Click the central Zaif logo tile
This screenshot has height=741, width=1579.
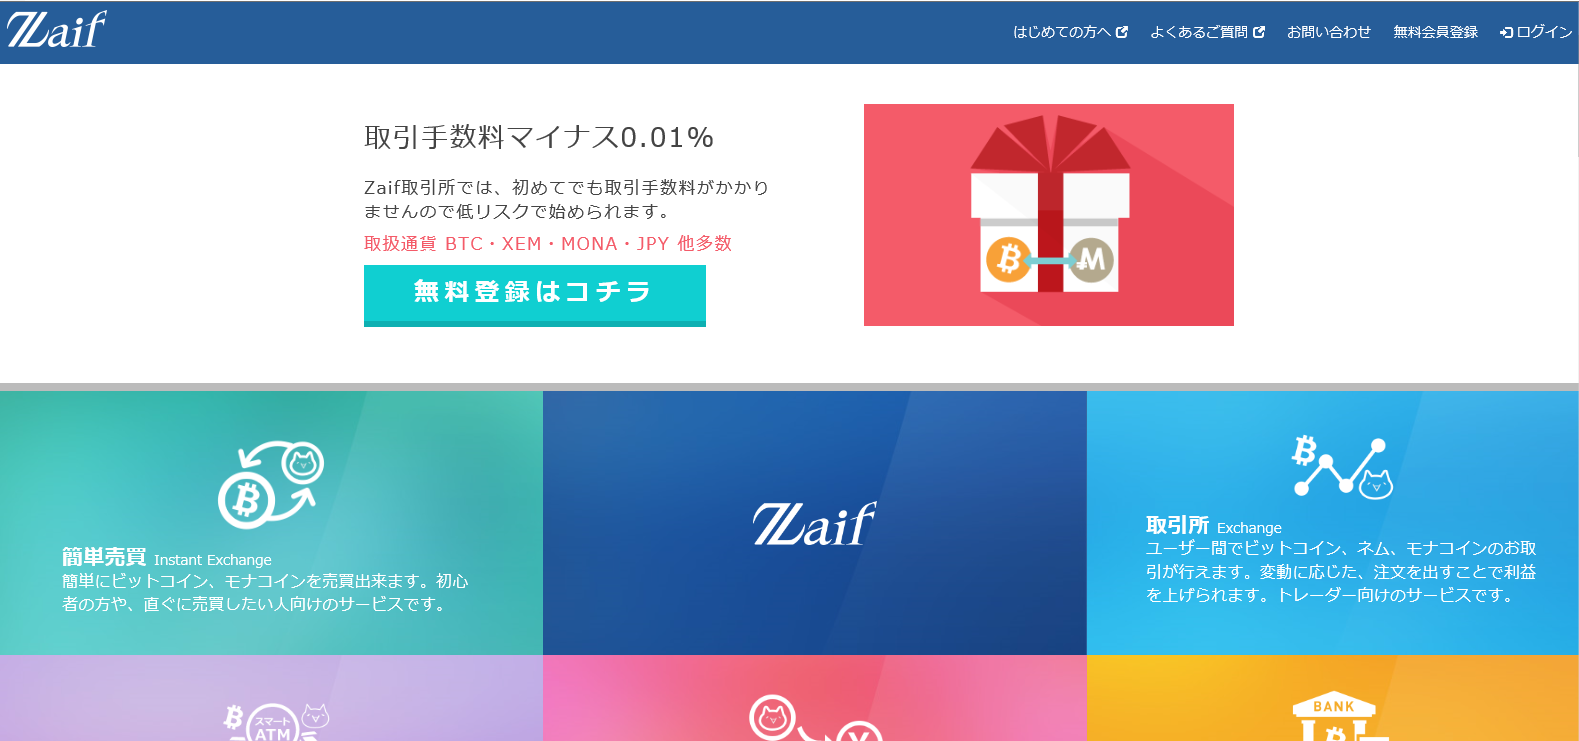815,523
